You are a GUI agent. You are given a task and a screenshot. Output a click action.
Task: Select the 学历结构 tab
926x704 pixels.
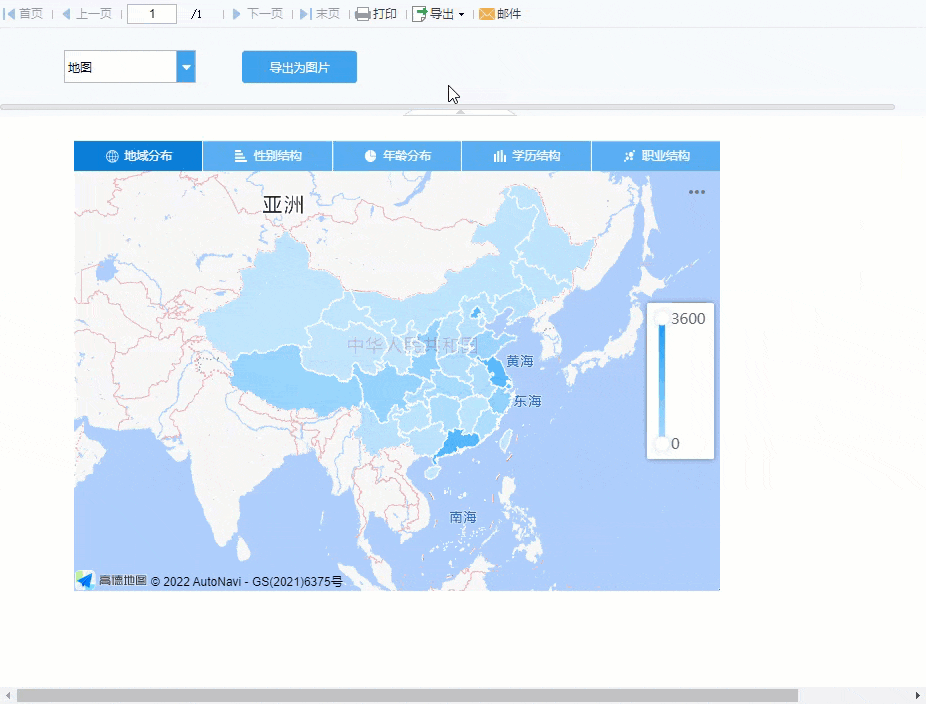pyautogui.click(x=526, y=156)
